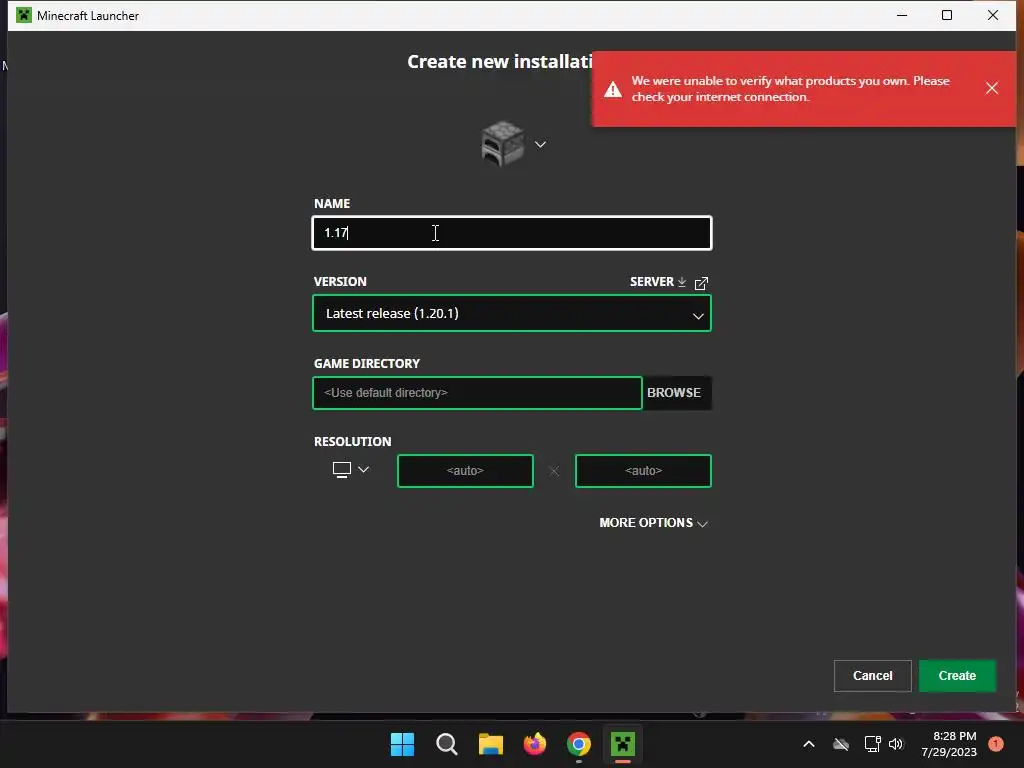Click the Cancel button
This screenshot has width=1024, height=768.
click(872, 676)
